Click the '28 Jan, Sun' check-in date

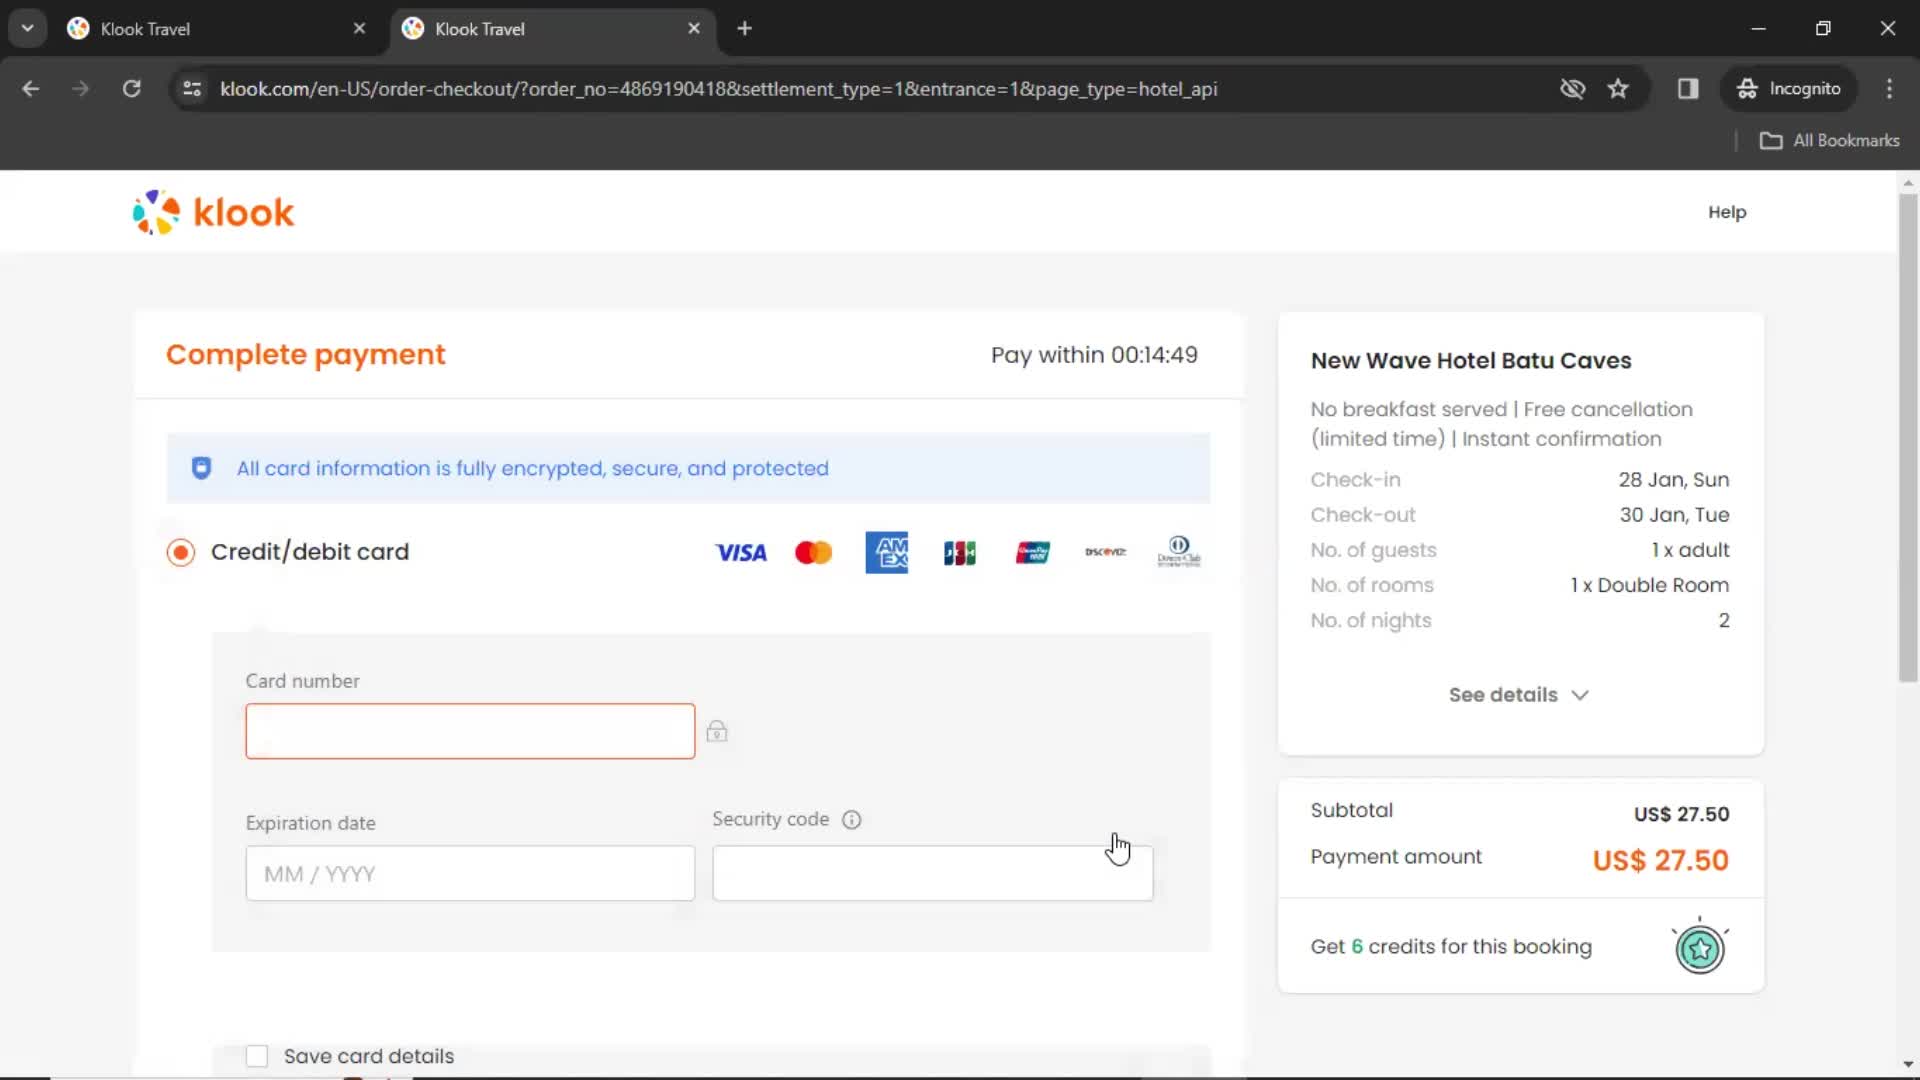pos(1674,480)
